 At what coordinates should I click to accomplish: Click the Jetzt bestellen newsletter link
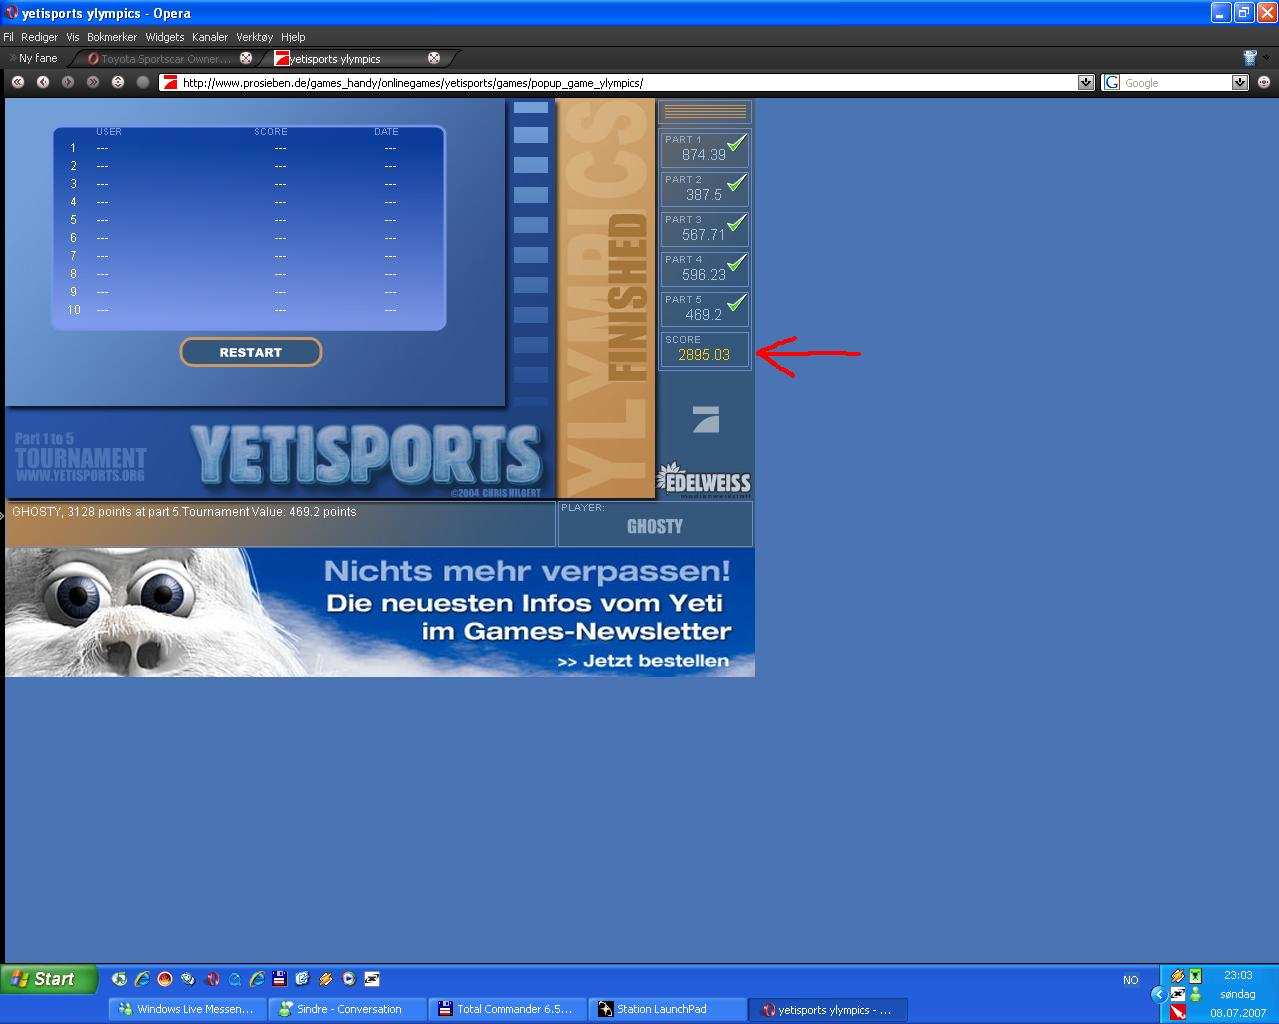pos(643,661)
